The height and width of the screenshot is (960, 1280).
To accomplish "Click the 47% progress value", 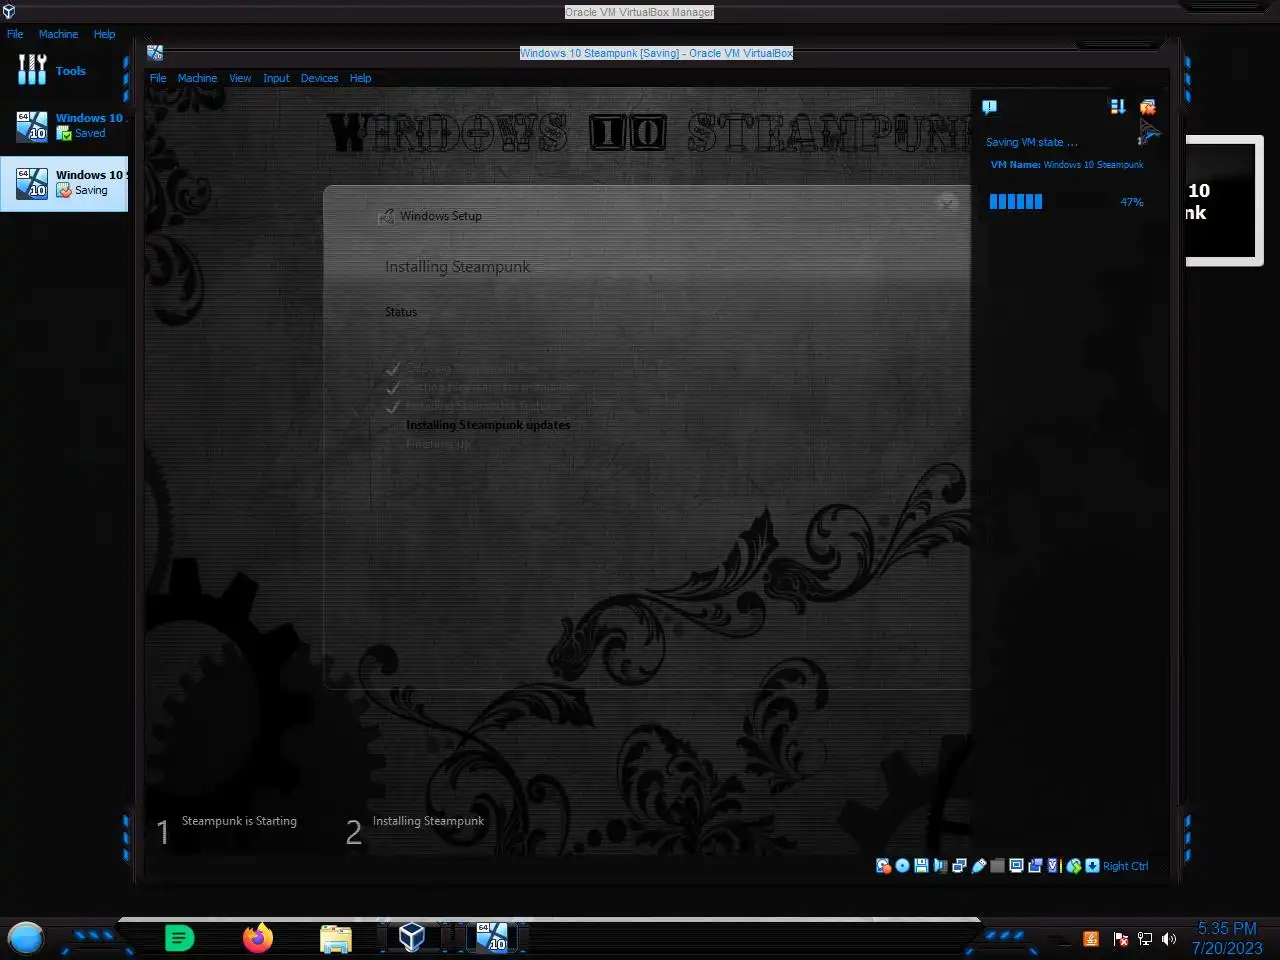I will (x=1131, y=202).
